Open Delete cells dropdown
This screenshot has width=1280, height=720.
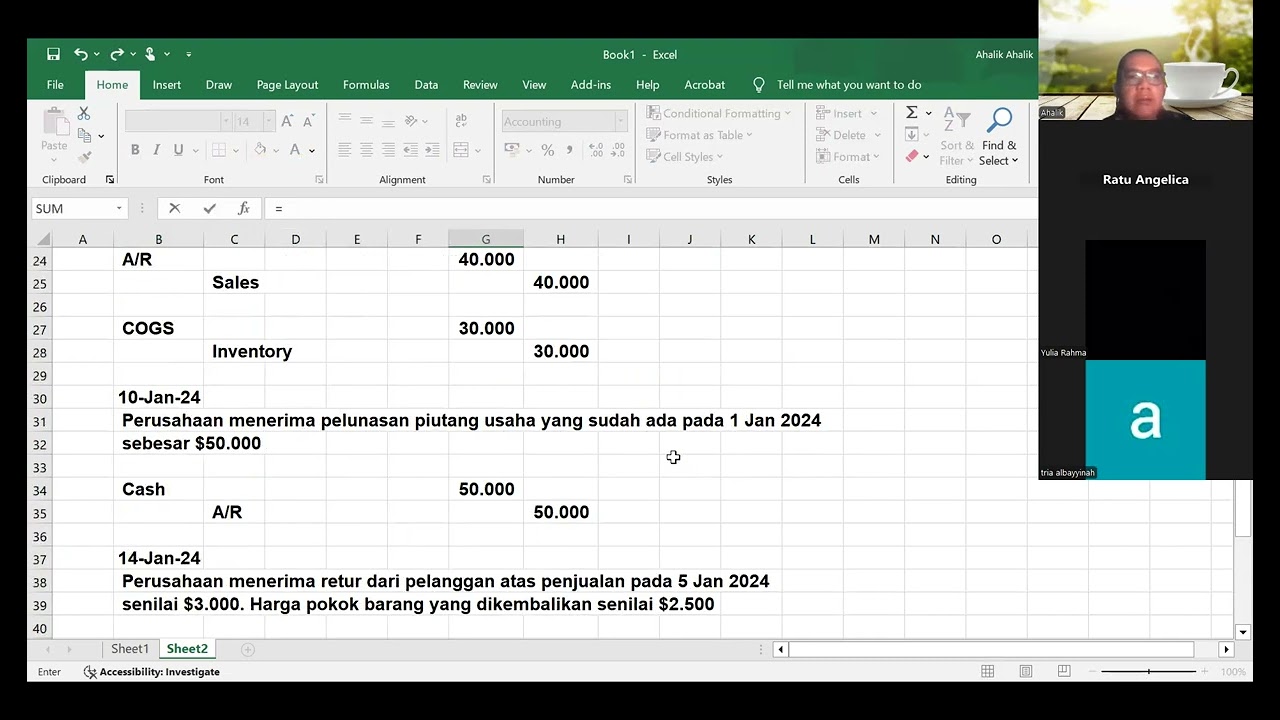848,135
